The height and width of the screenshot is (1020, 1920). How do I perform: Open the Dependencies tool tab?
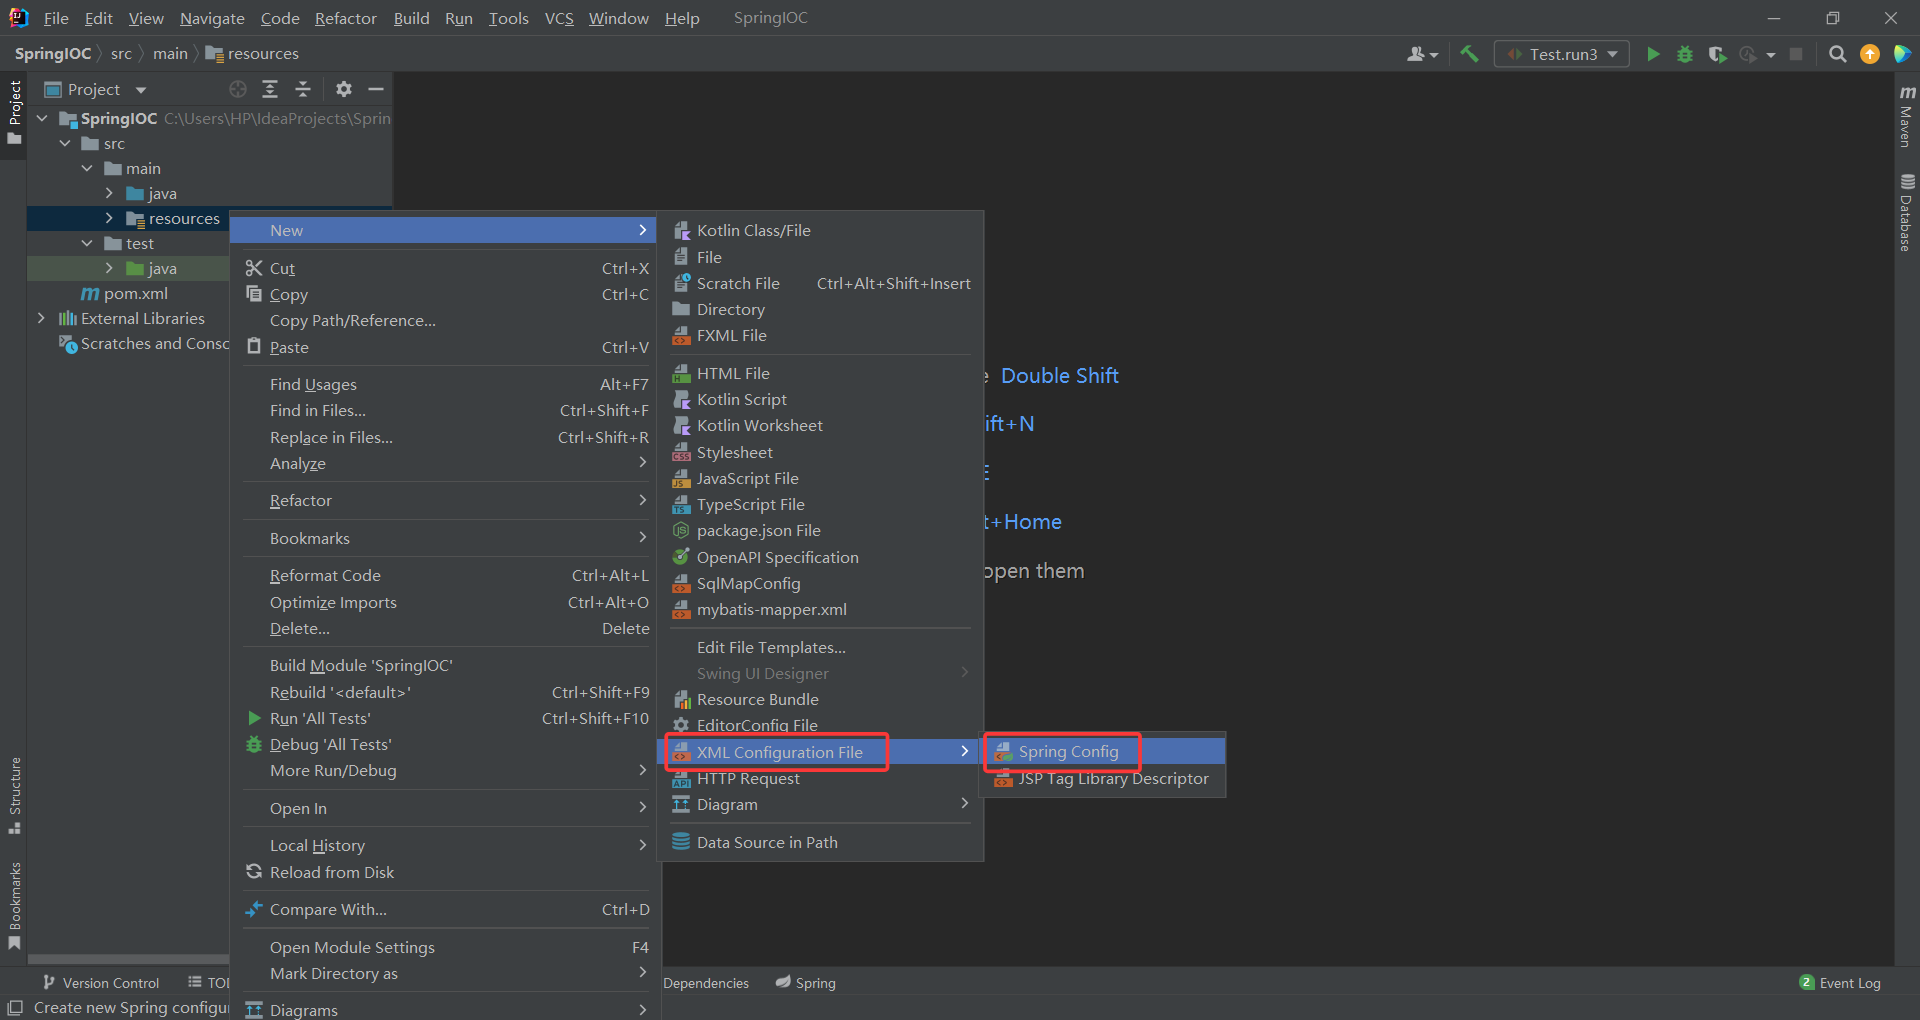(x=706, y=983)
